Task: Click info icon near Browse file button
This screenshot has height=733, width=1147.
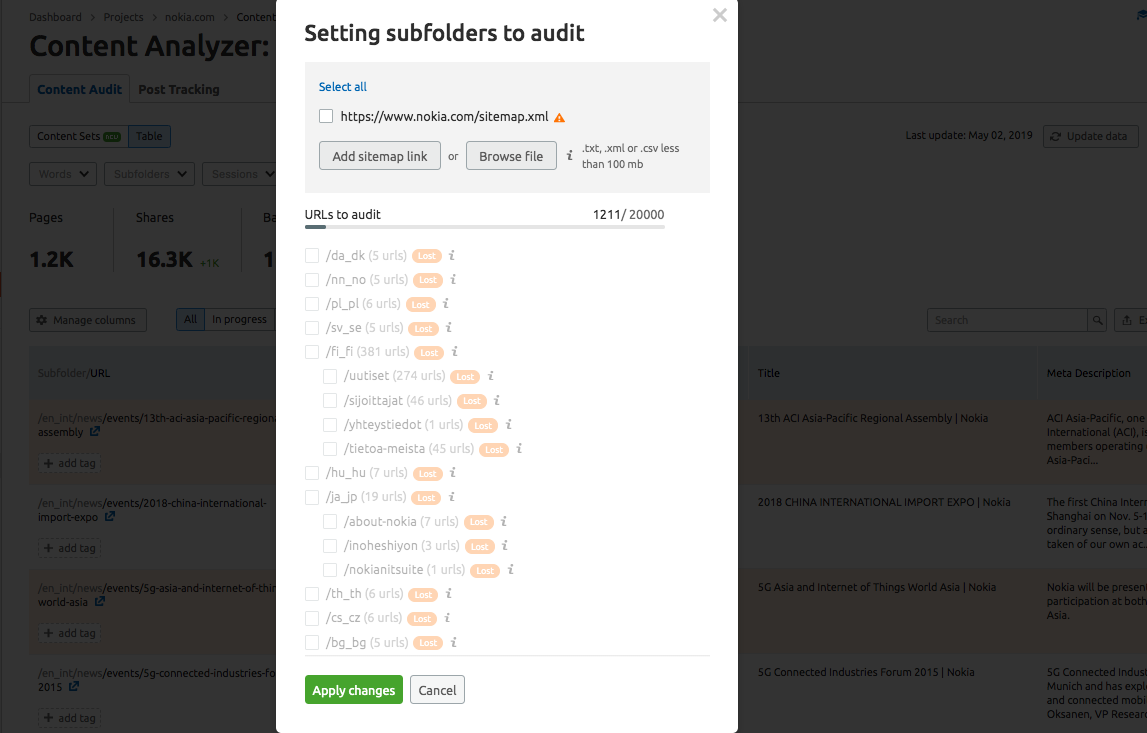Action: (x=570, y=155)
